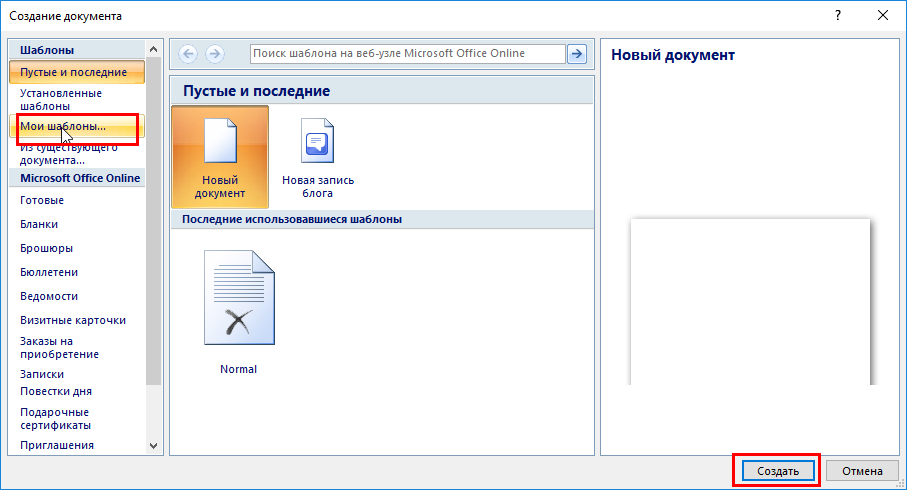
Task: Open Мои шаблоны... category
Action: tap(63, 126)
